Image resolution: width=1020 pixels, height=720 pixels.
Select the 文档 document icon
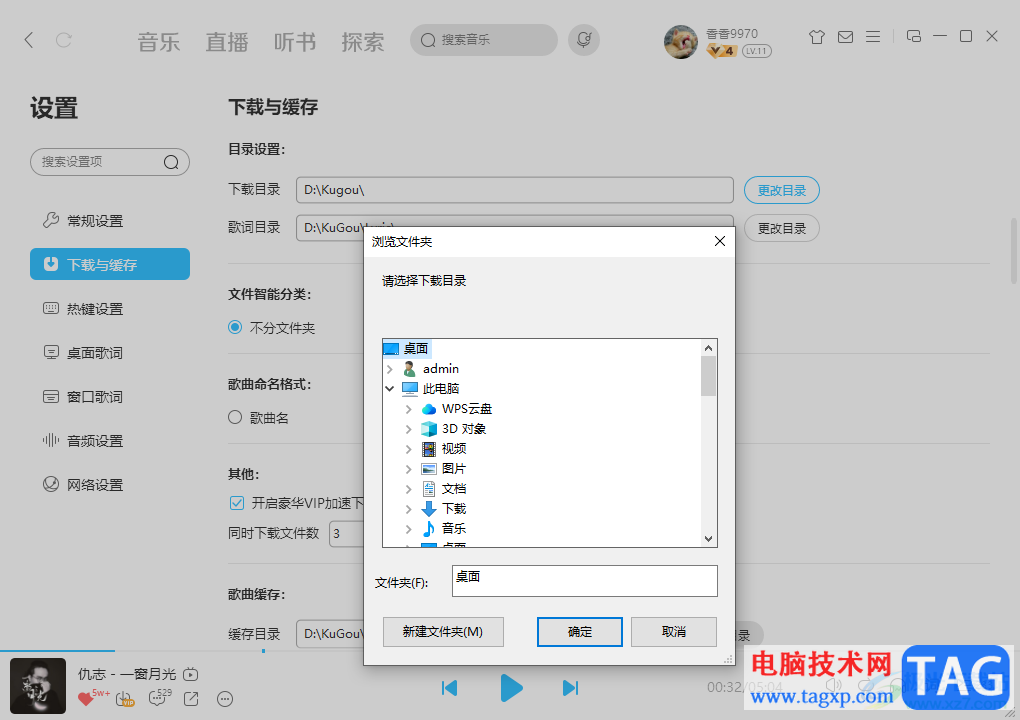point(429,489)
